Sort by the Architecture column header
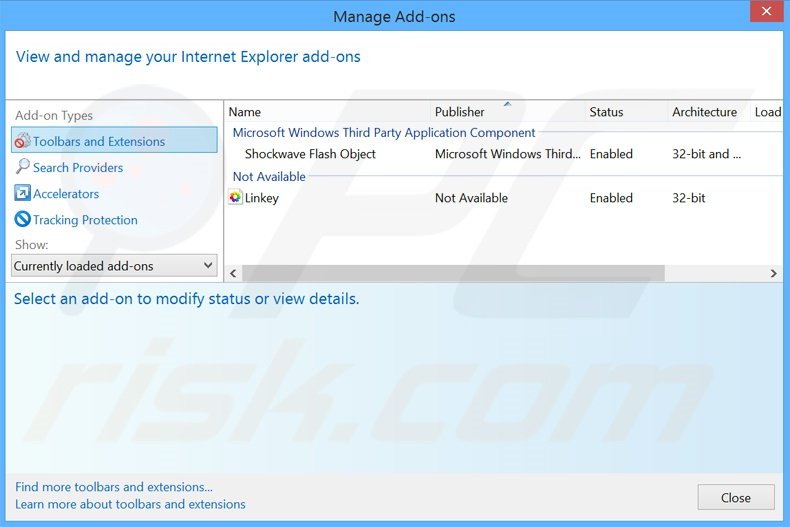The height and width of the screenshot is (527, 790). coord(704,112)
